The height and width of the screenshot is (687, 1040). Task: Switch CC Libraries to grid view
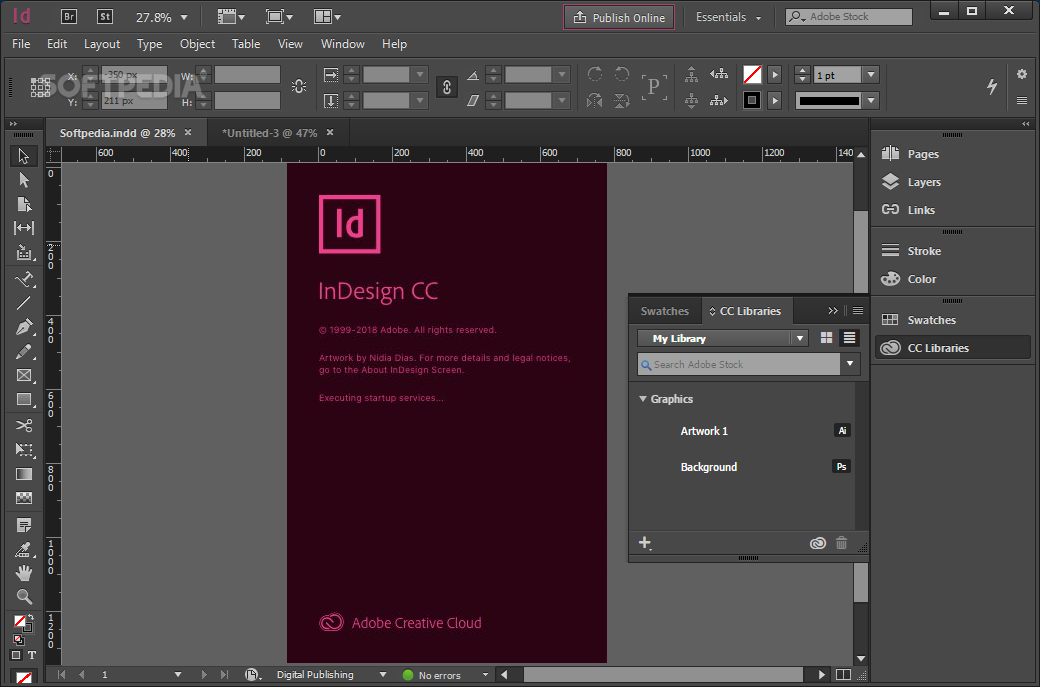click(826, 338)
